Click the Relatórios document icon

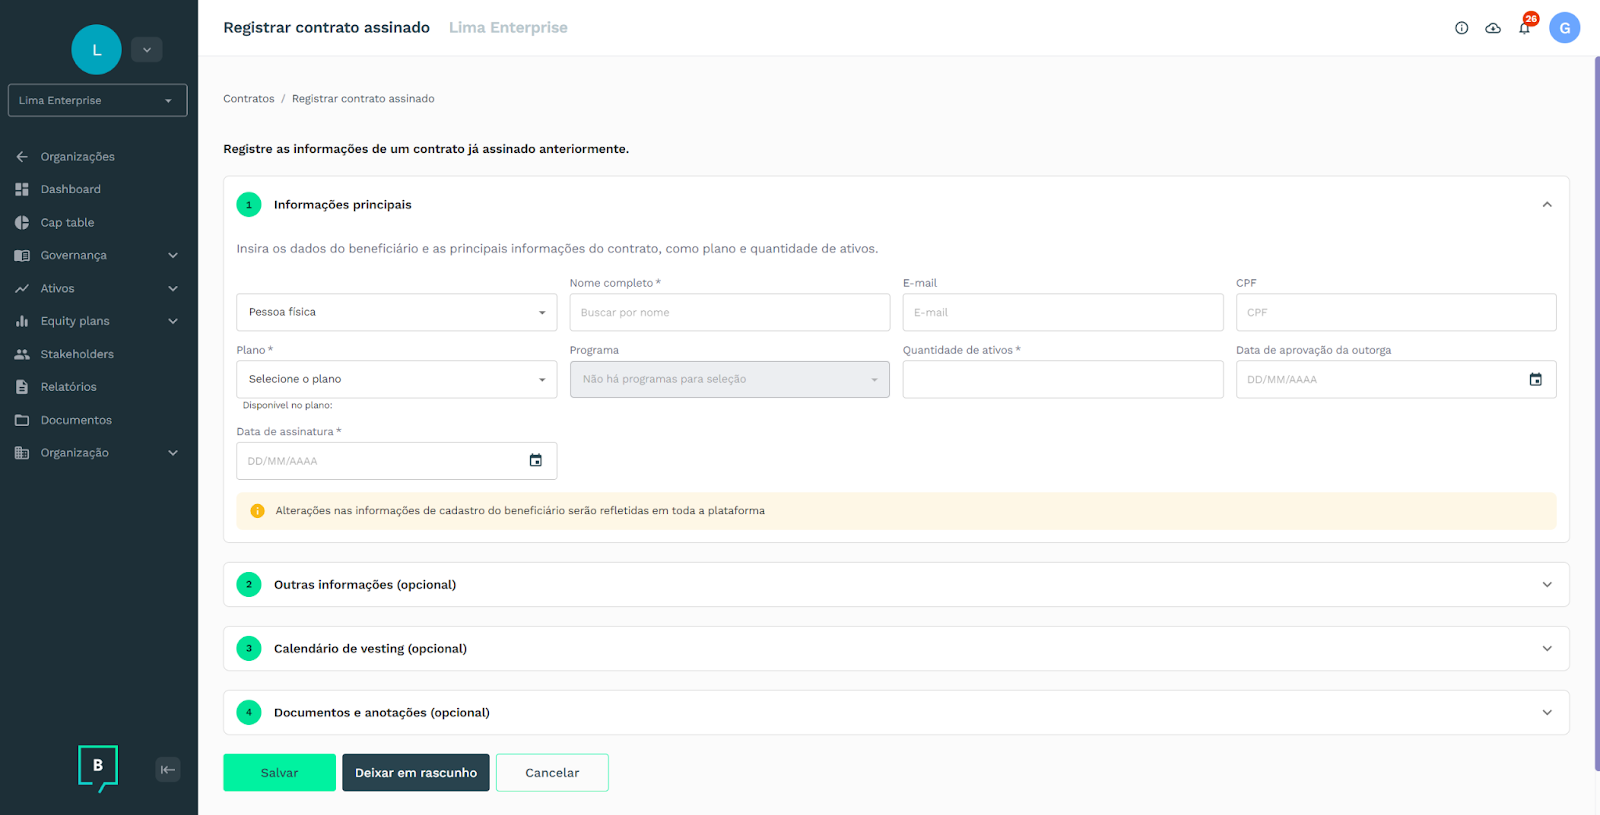click(22, 387)
